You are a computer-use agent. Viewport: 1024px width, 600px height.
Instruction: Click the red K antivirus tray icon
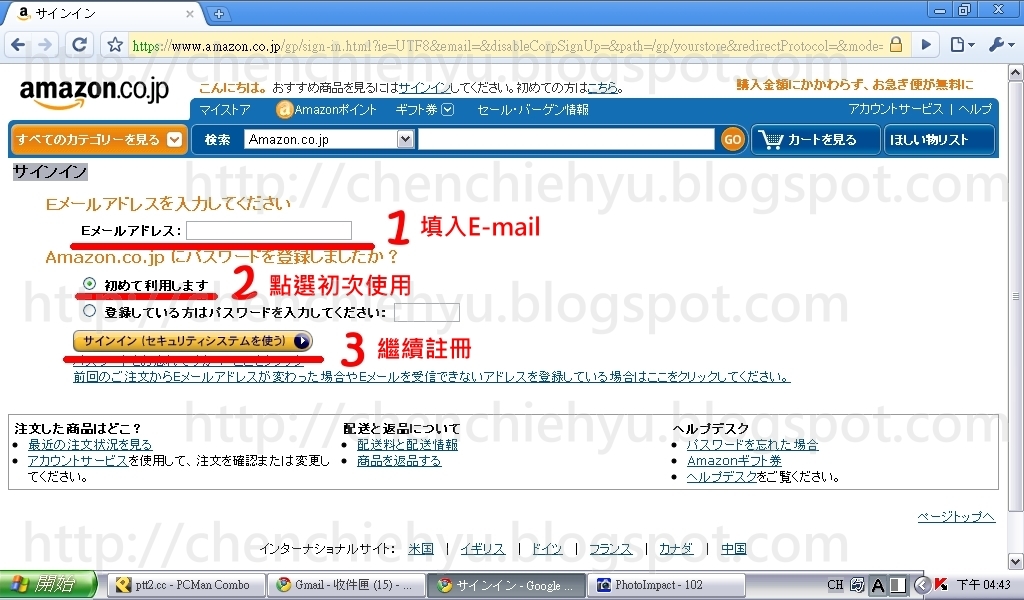940,585
